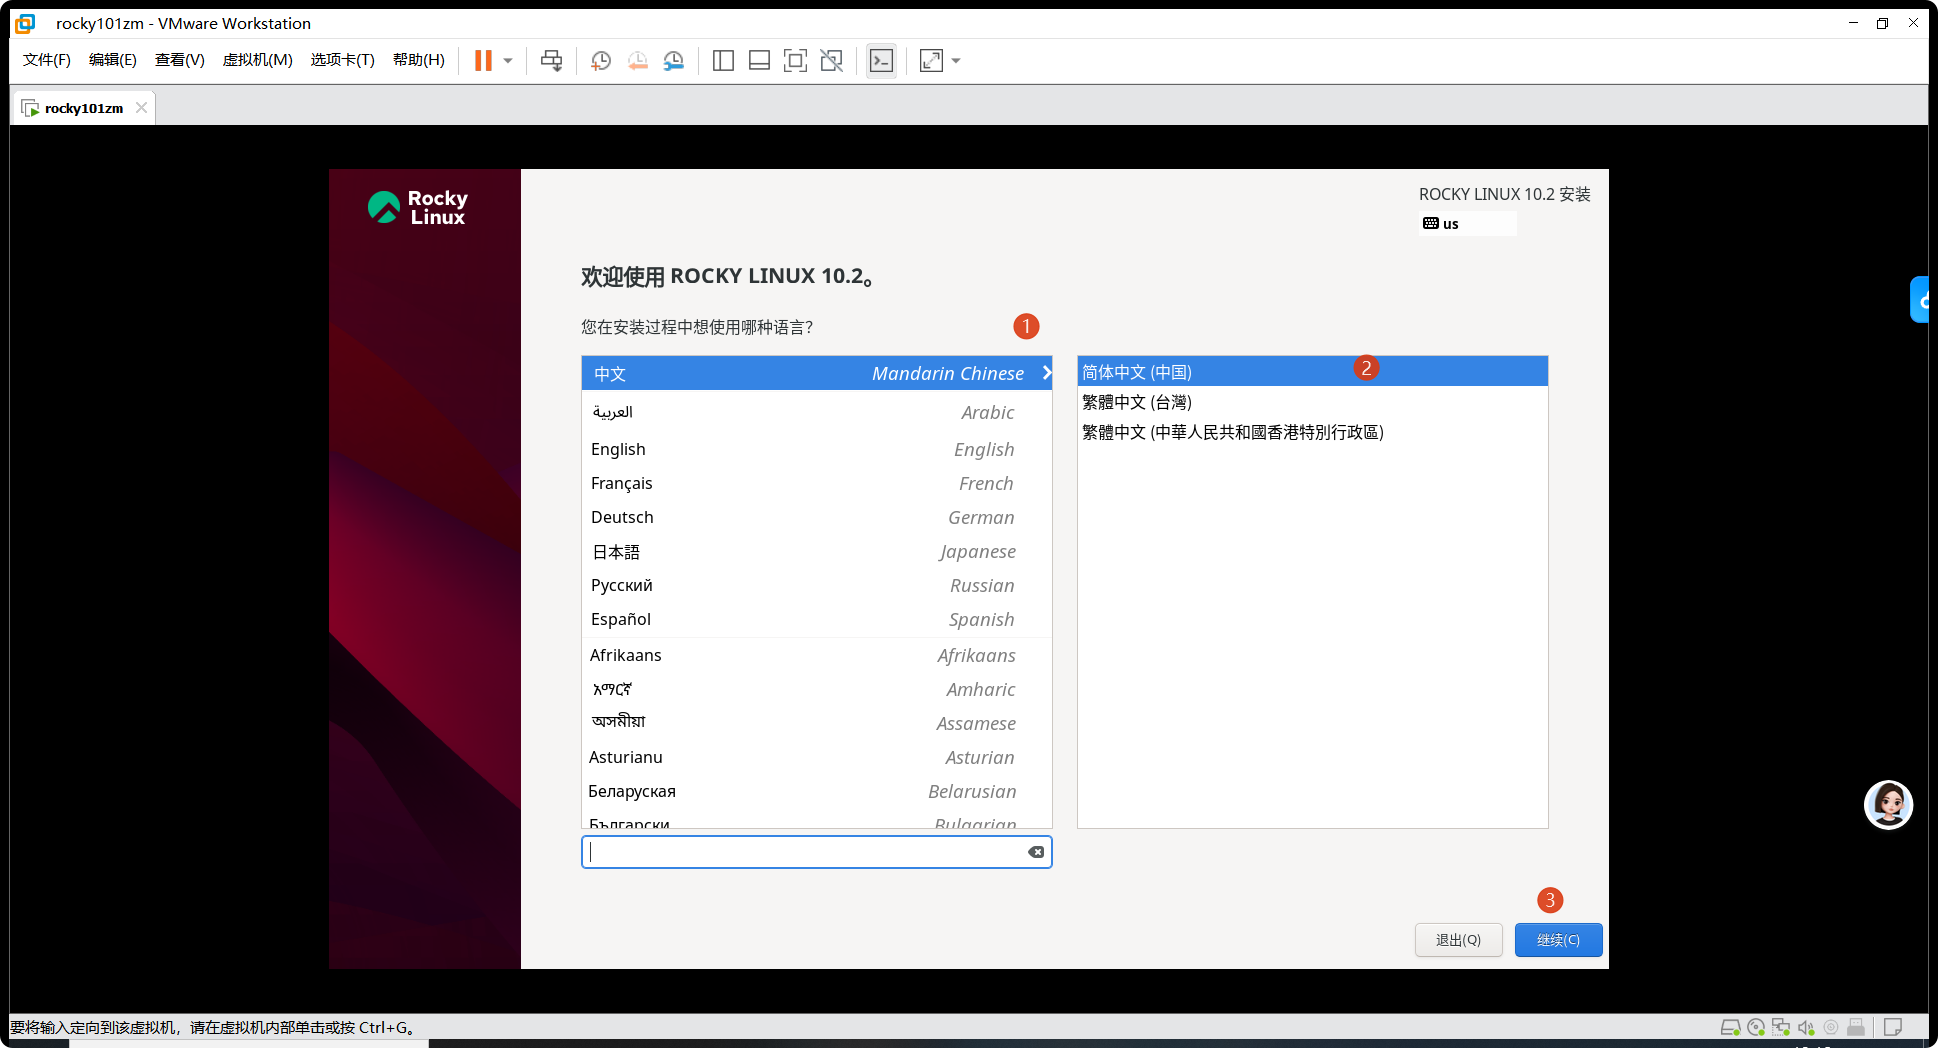Open the snapshot manager
This screenshot has height=1048, width=1938.
(674, 61)
